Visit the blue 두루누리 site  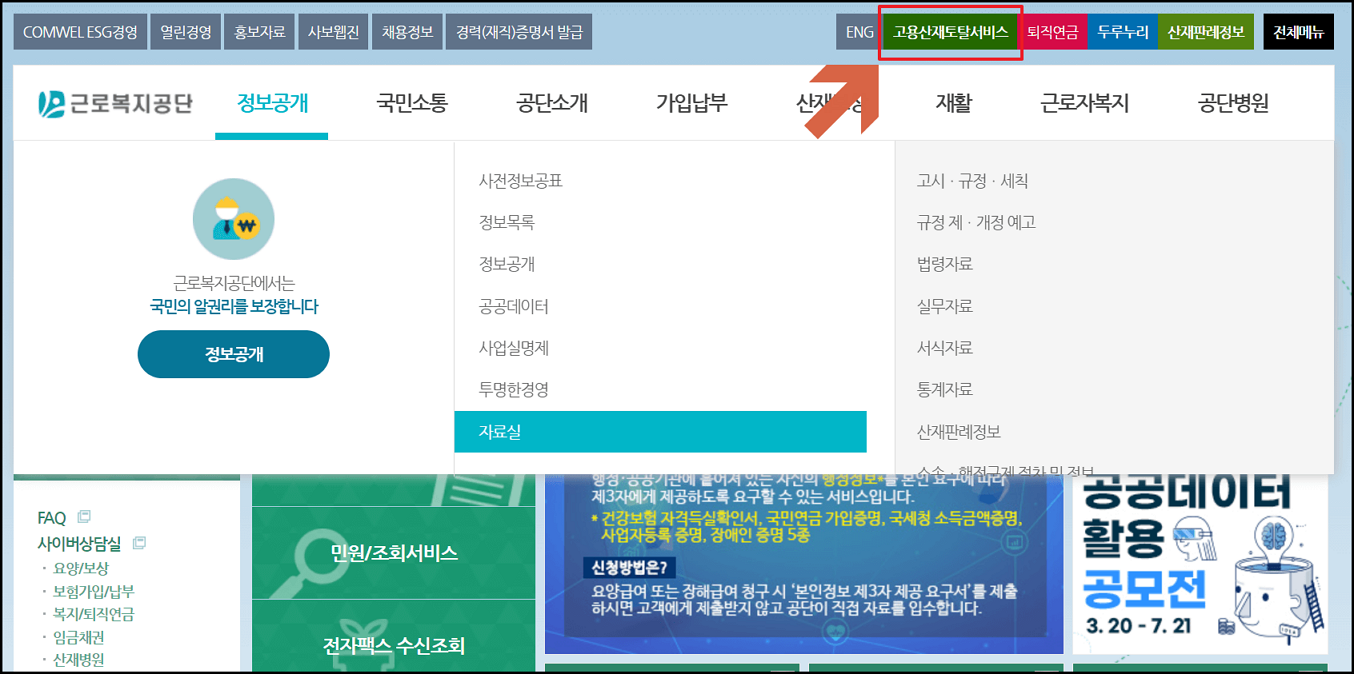pos(1123,31)
